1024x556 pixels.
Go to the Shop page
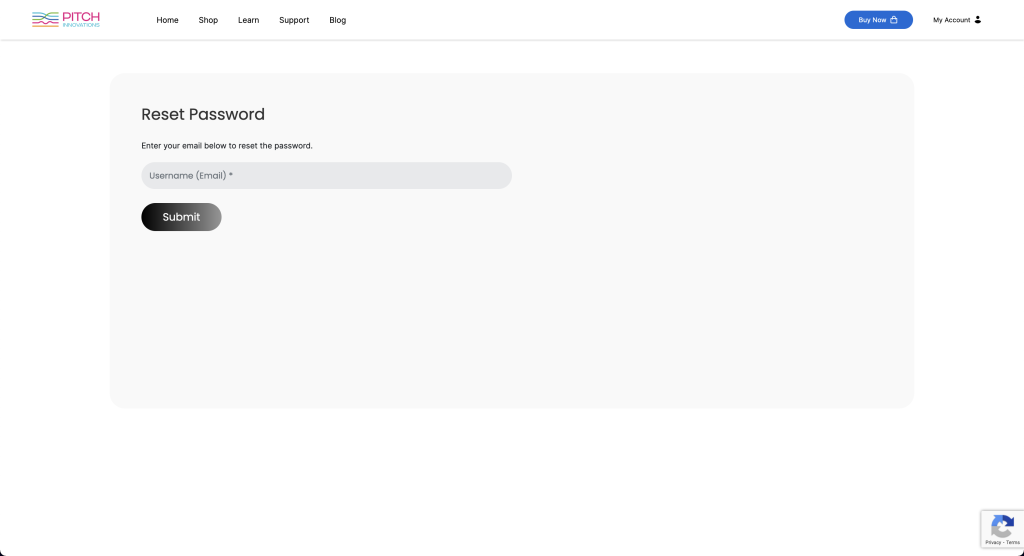click(208, 20)
